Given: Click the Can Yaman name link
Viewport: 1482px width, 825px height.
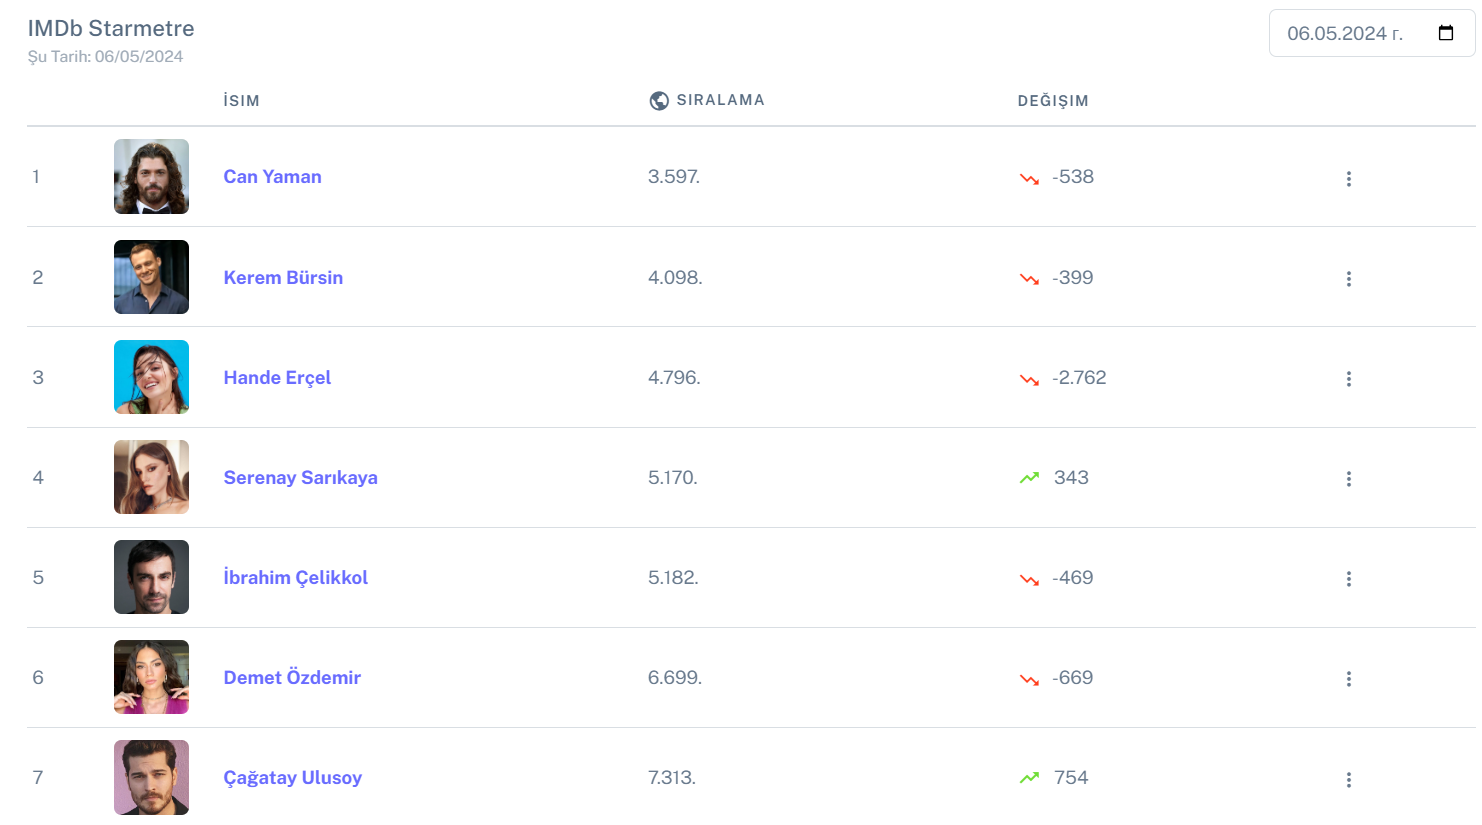Looking at the screenshot, I should [272, 177].
